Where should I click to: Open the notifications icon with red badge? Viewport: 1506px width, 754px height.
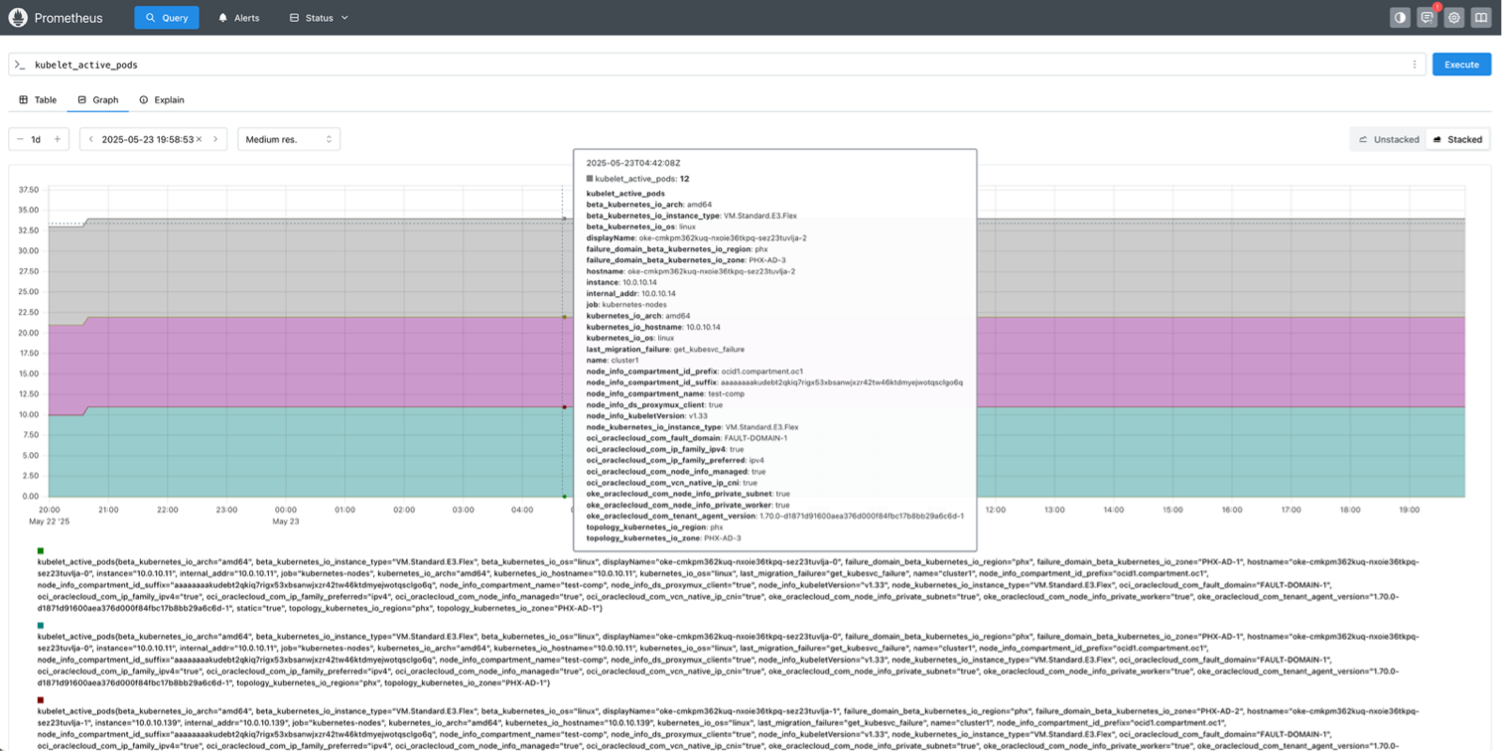1426,17
